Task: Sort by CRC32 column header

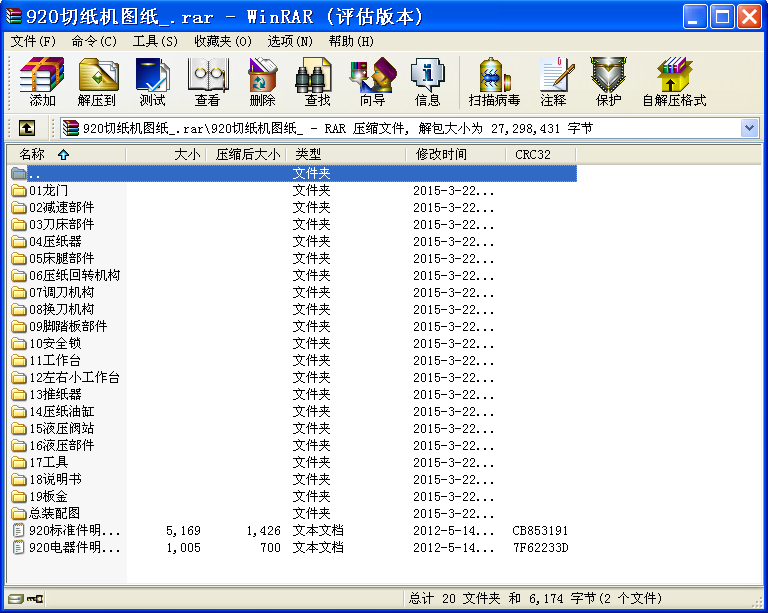Action: 541,155
